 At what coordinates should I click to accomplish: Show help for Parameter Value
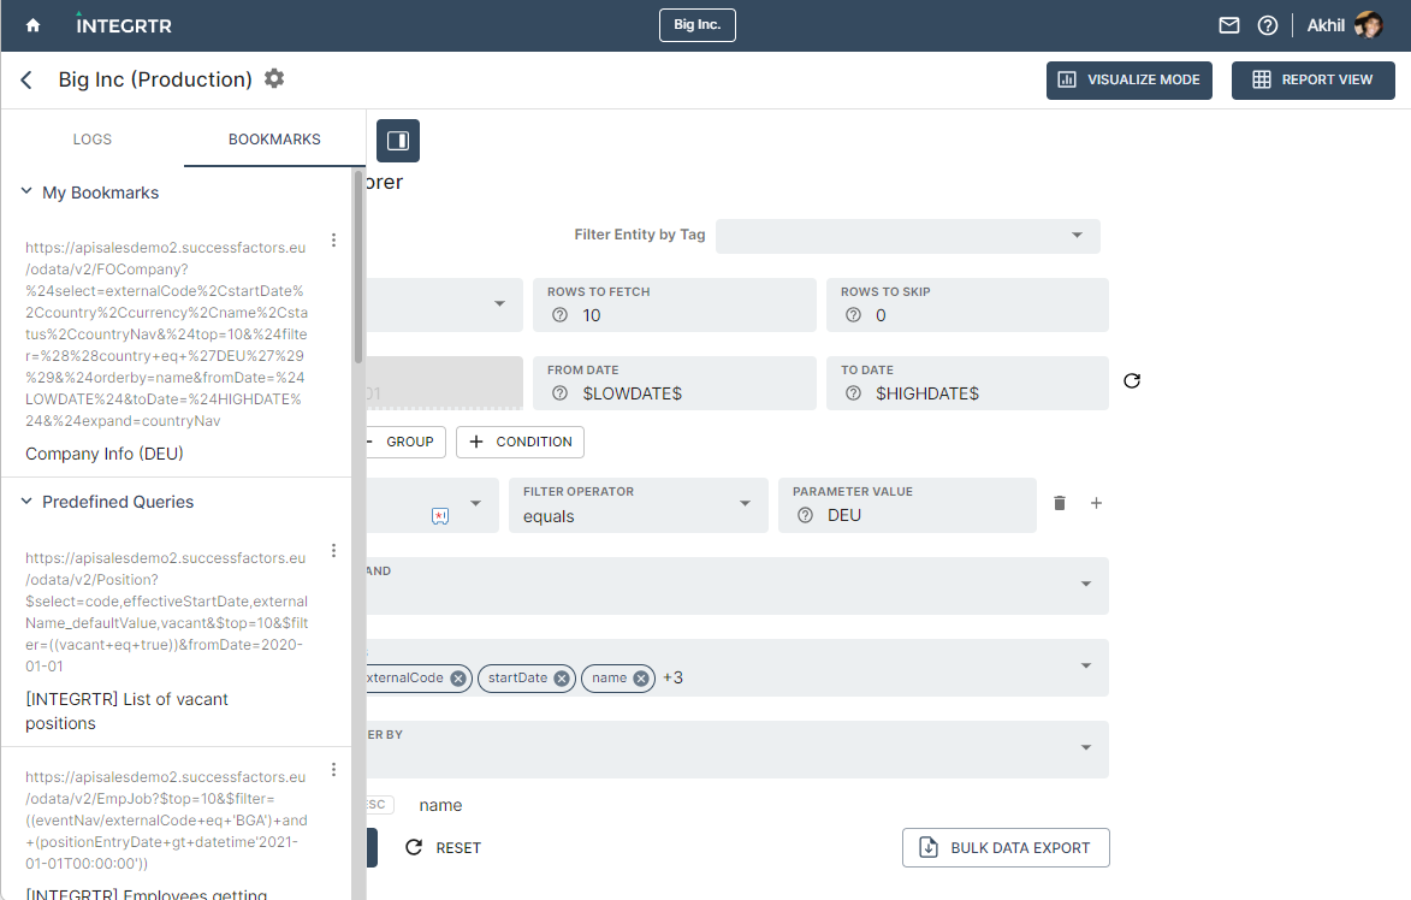coord(805,515)
